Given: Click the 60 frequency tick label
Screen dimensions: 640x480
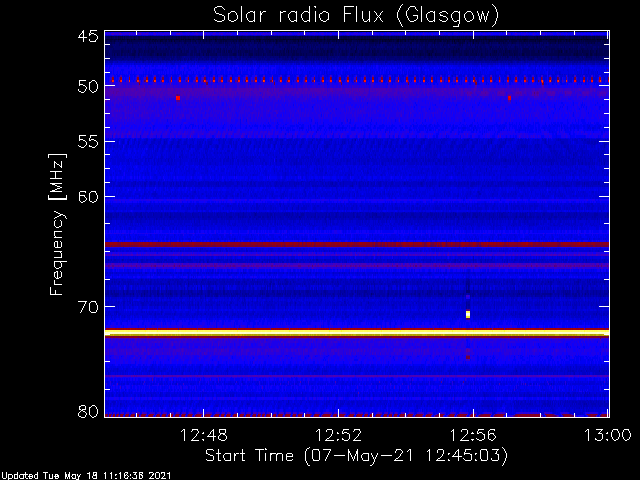Looking at the screenshot, I should tap(88, 197).
